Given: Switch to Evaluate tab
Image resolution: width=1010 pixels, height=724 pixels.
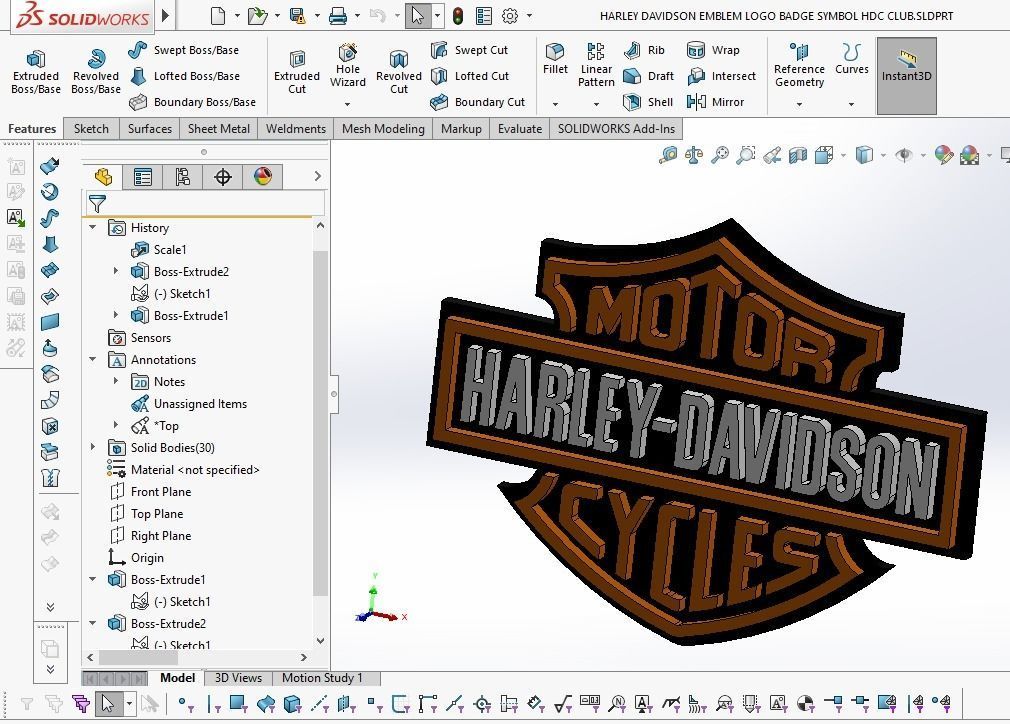Looking at the screenshot, I should tap(520, 129).
